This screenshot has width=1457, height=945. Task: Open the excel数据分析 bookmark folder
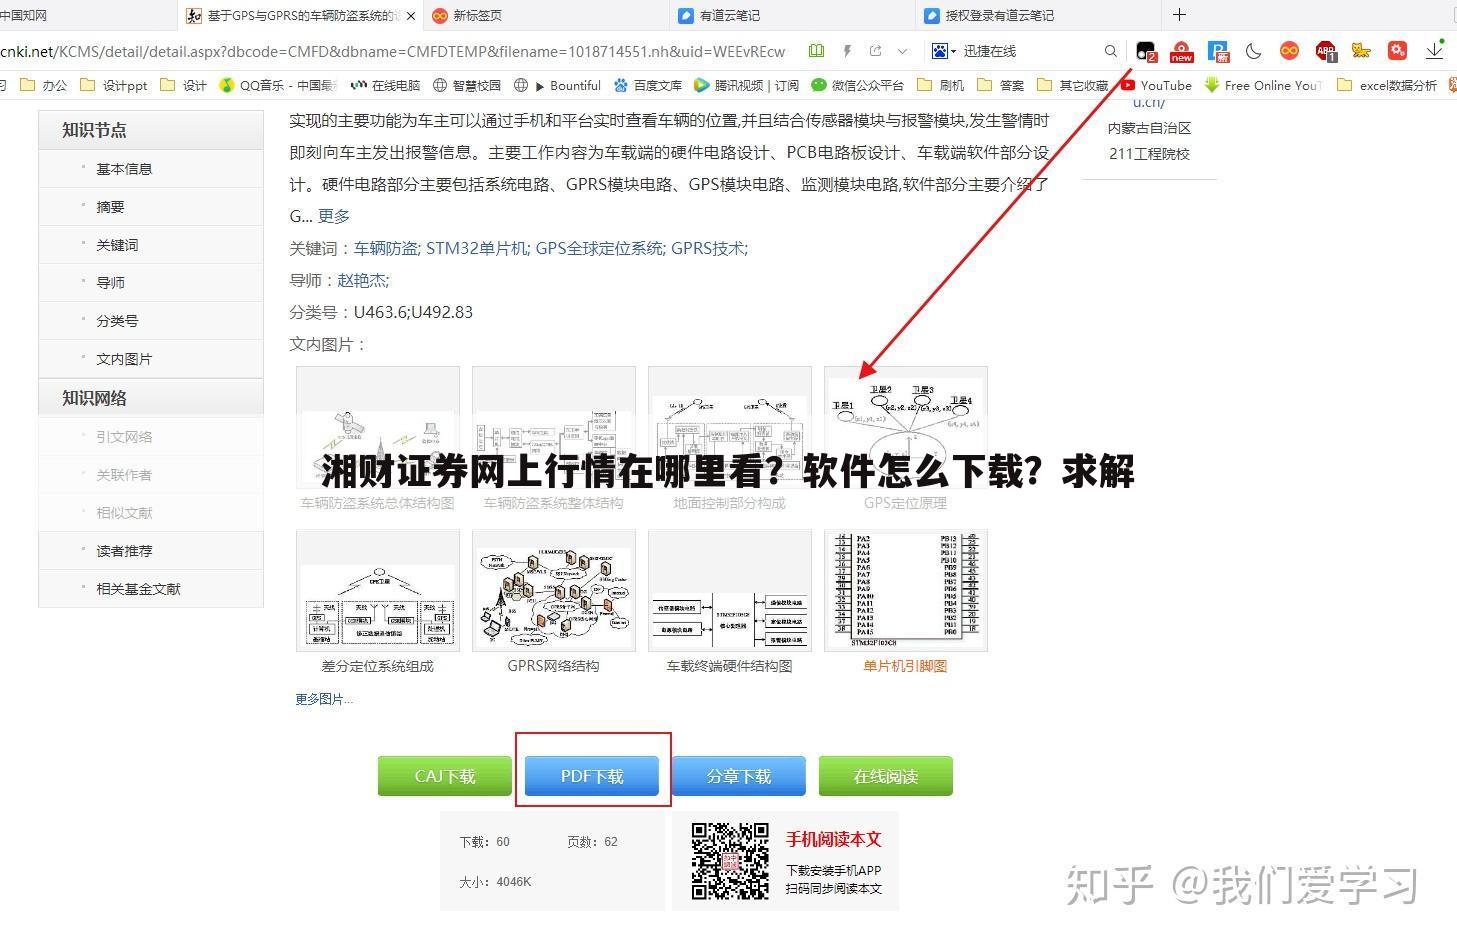pyautogui.click(x=1387, y=85)
